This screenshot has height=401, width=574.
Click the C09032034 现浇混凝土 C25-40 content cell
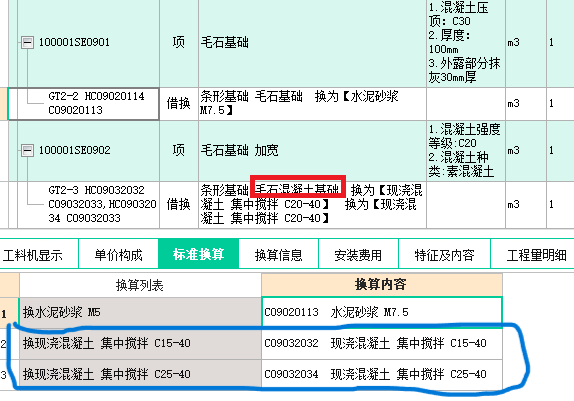tap(382, 374)
